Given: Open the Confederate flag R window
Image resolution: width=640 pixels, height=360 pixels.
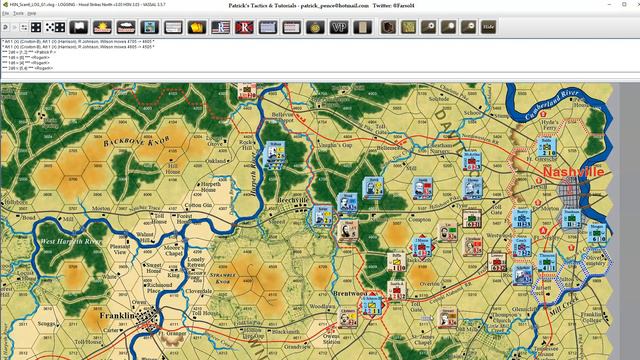Looking at the screenshot, I should 244,27.
